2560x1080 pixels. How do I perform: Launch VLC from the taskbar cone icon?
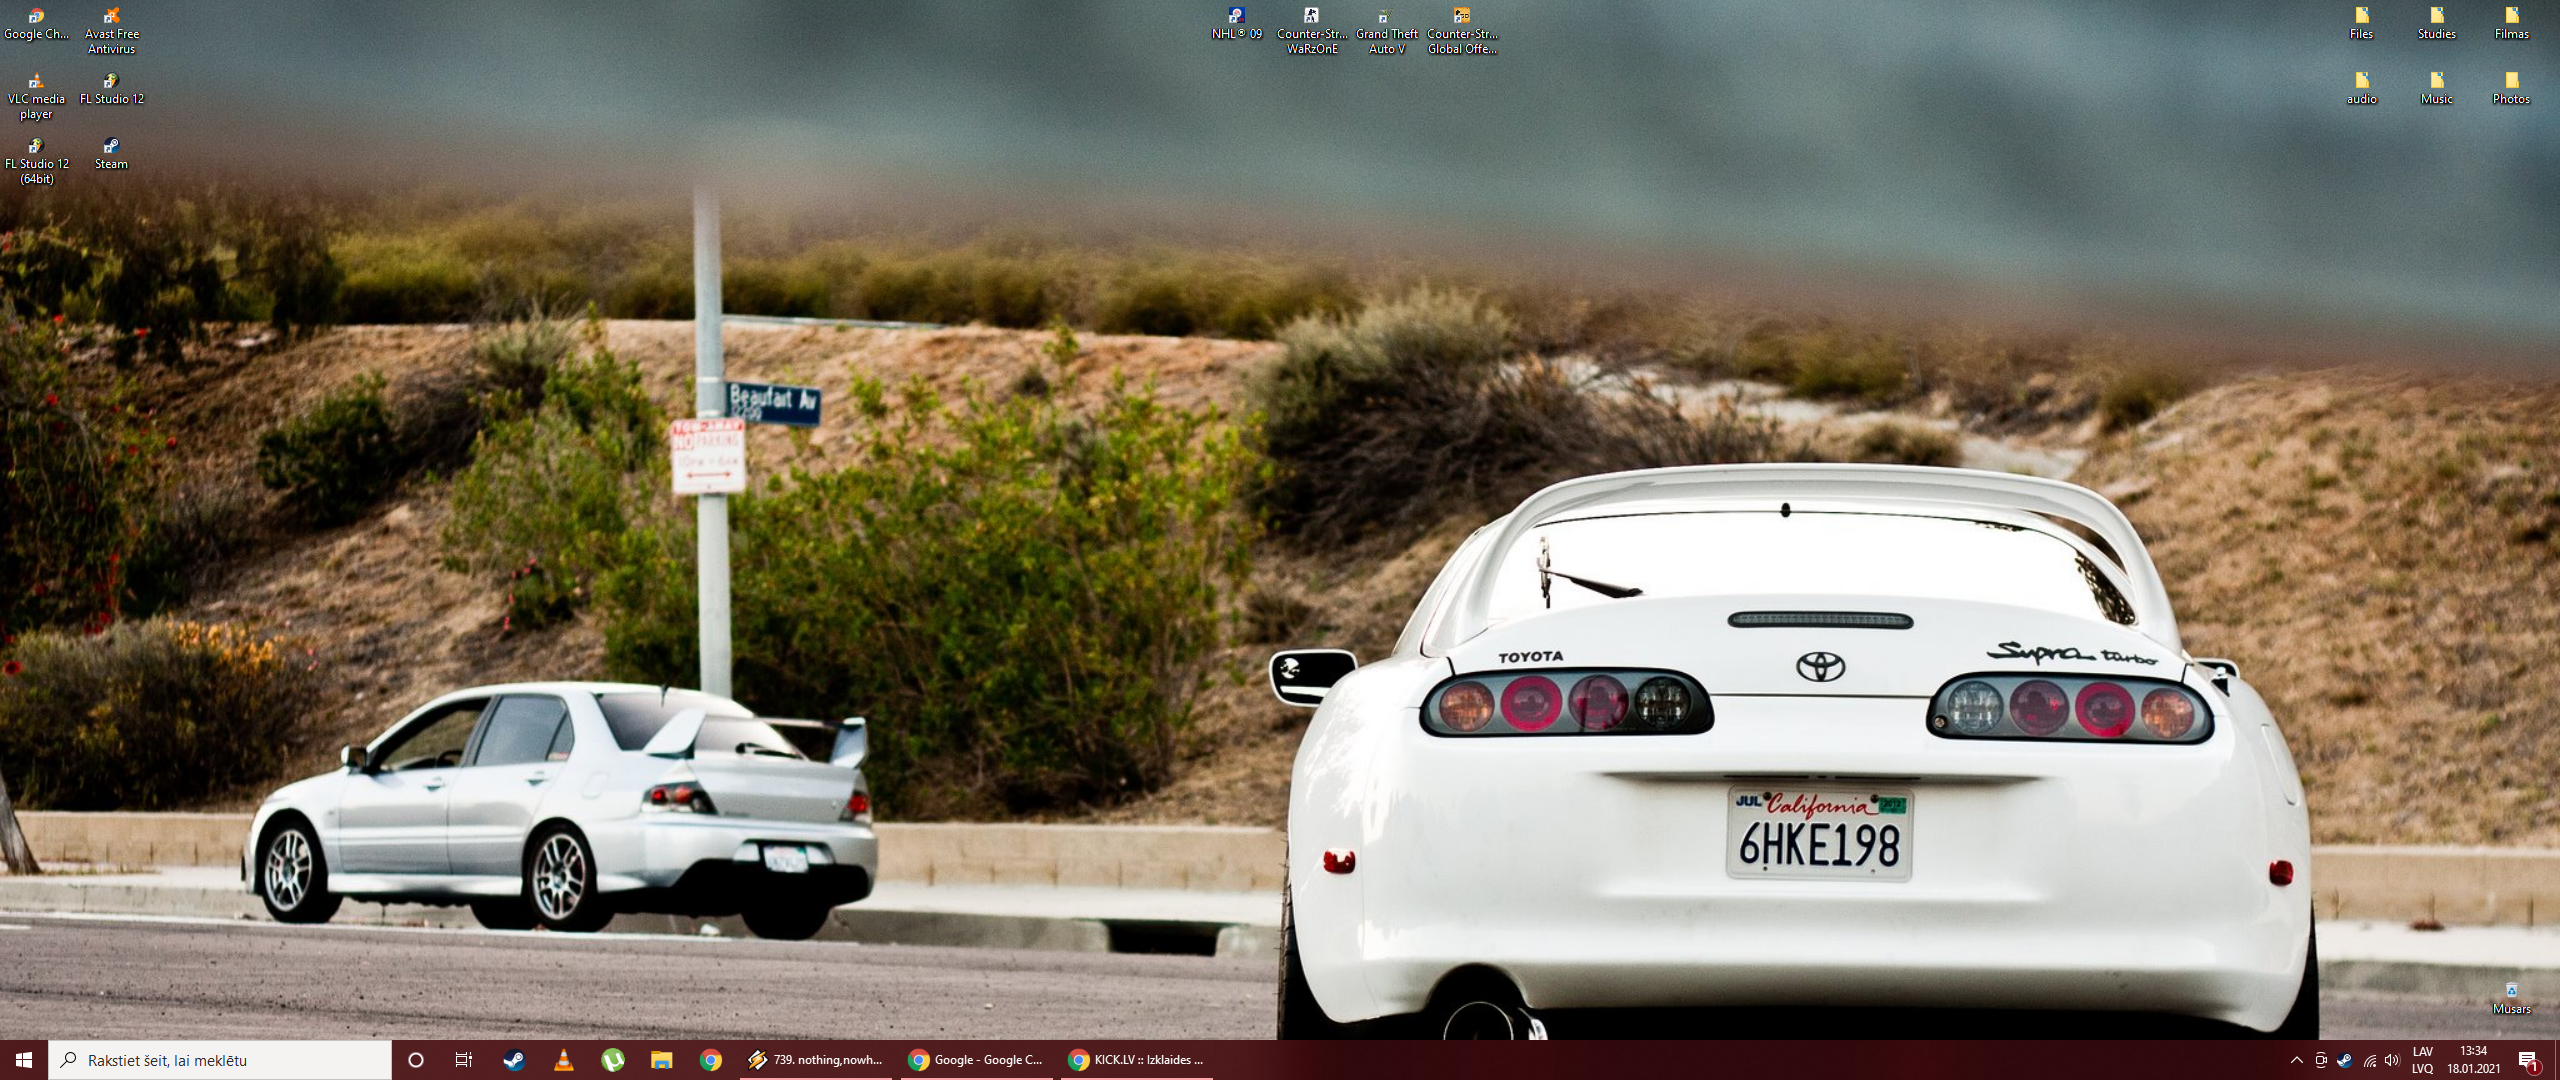tap(563, 1060)
